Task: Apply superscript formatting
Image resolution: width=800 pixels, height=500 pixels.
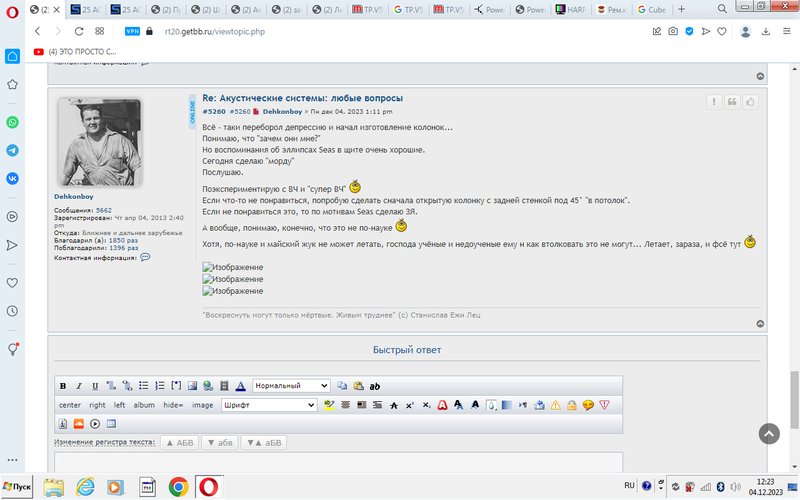Action: coord(410,405)
